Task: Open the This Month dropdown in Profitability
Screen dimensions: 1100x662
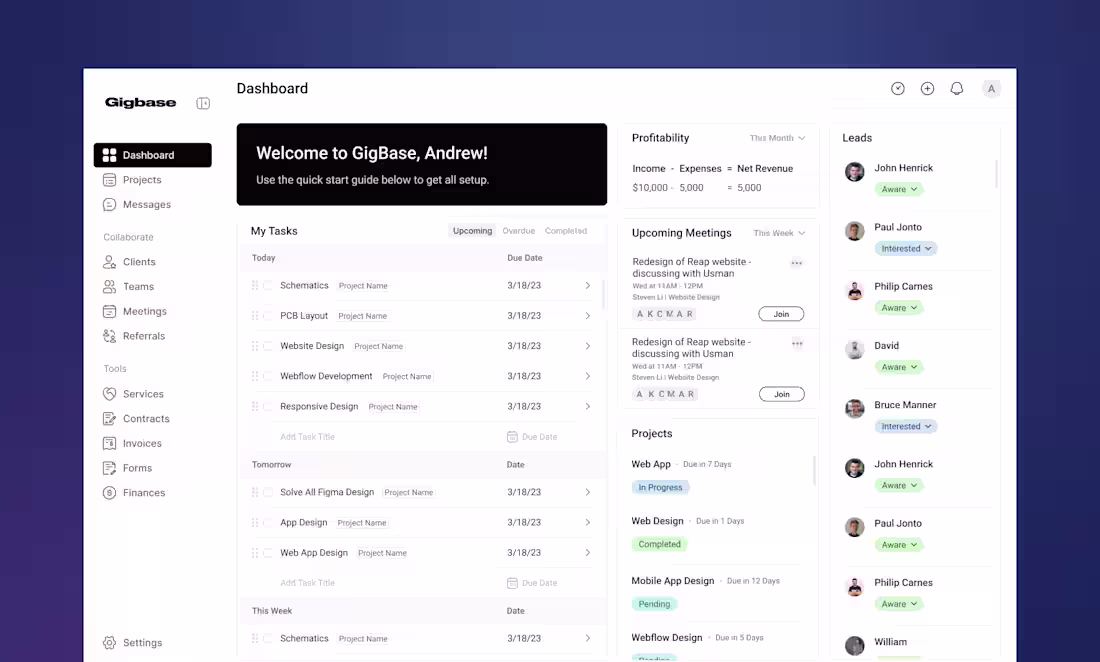Action: point(778,138)
